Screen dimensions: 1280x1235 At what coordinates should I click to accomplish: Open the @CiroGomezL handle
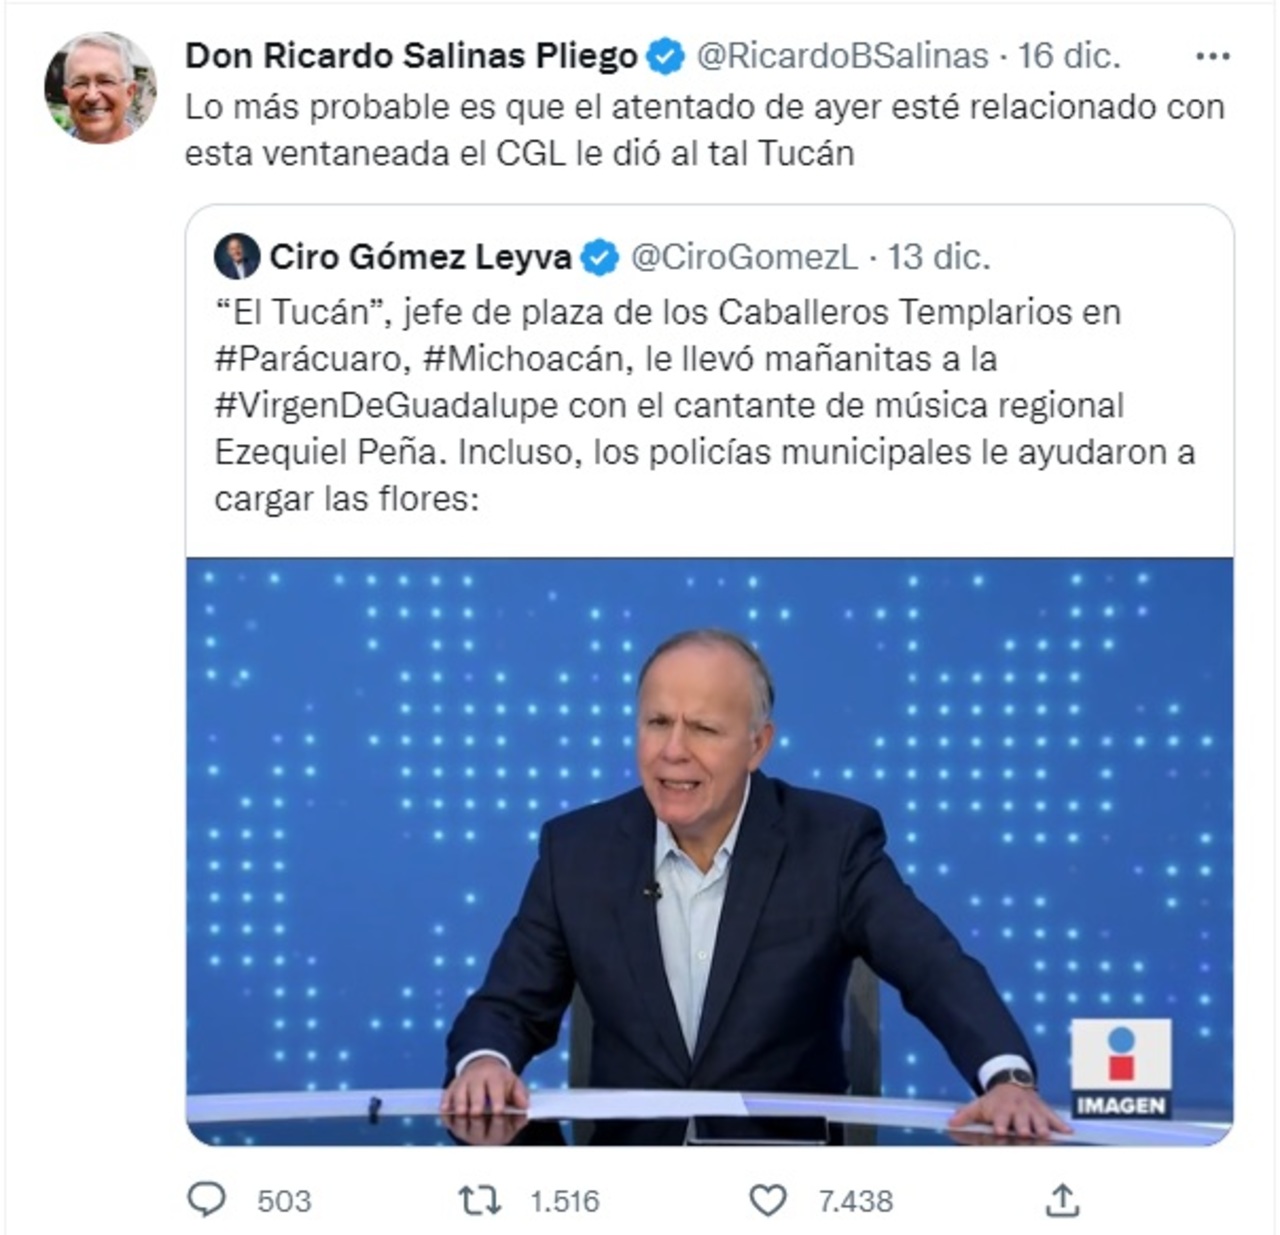(744, 258)
